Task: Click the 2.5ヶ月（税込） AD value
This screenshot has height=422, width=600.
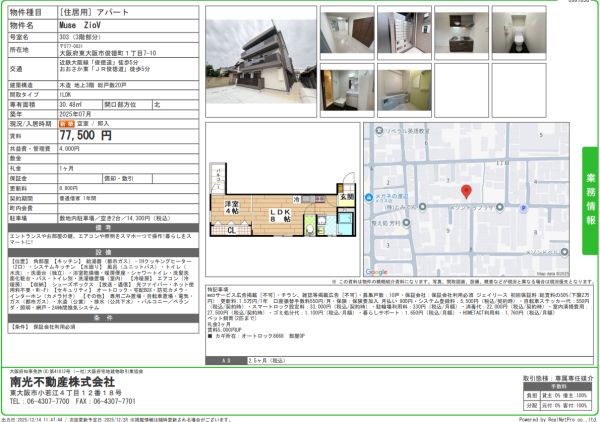Action: coord(267,360)
